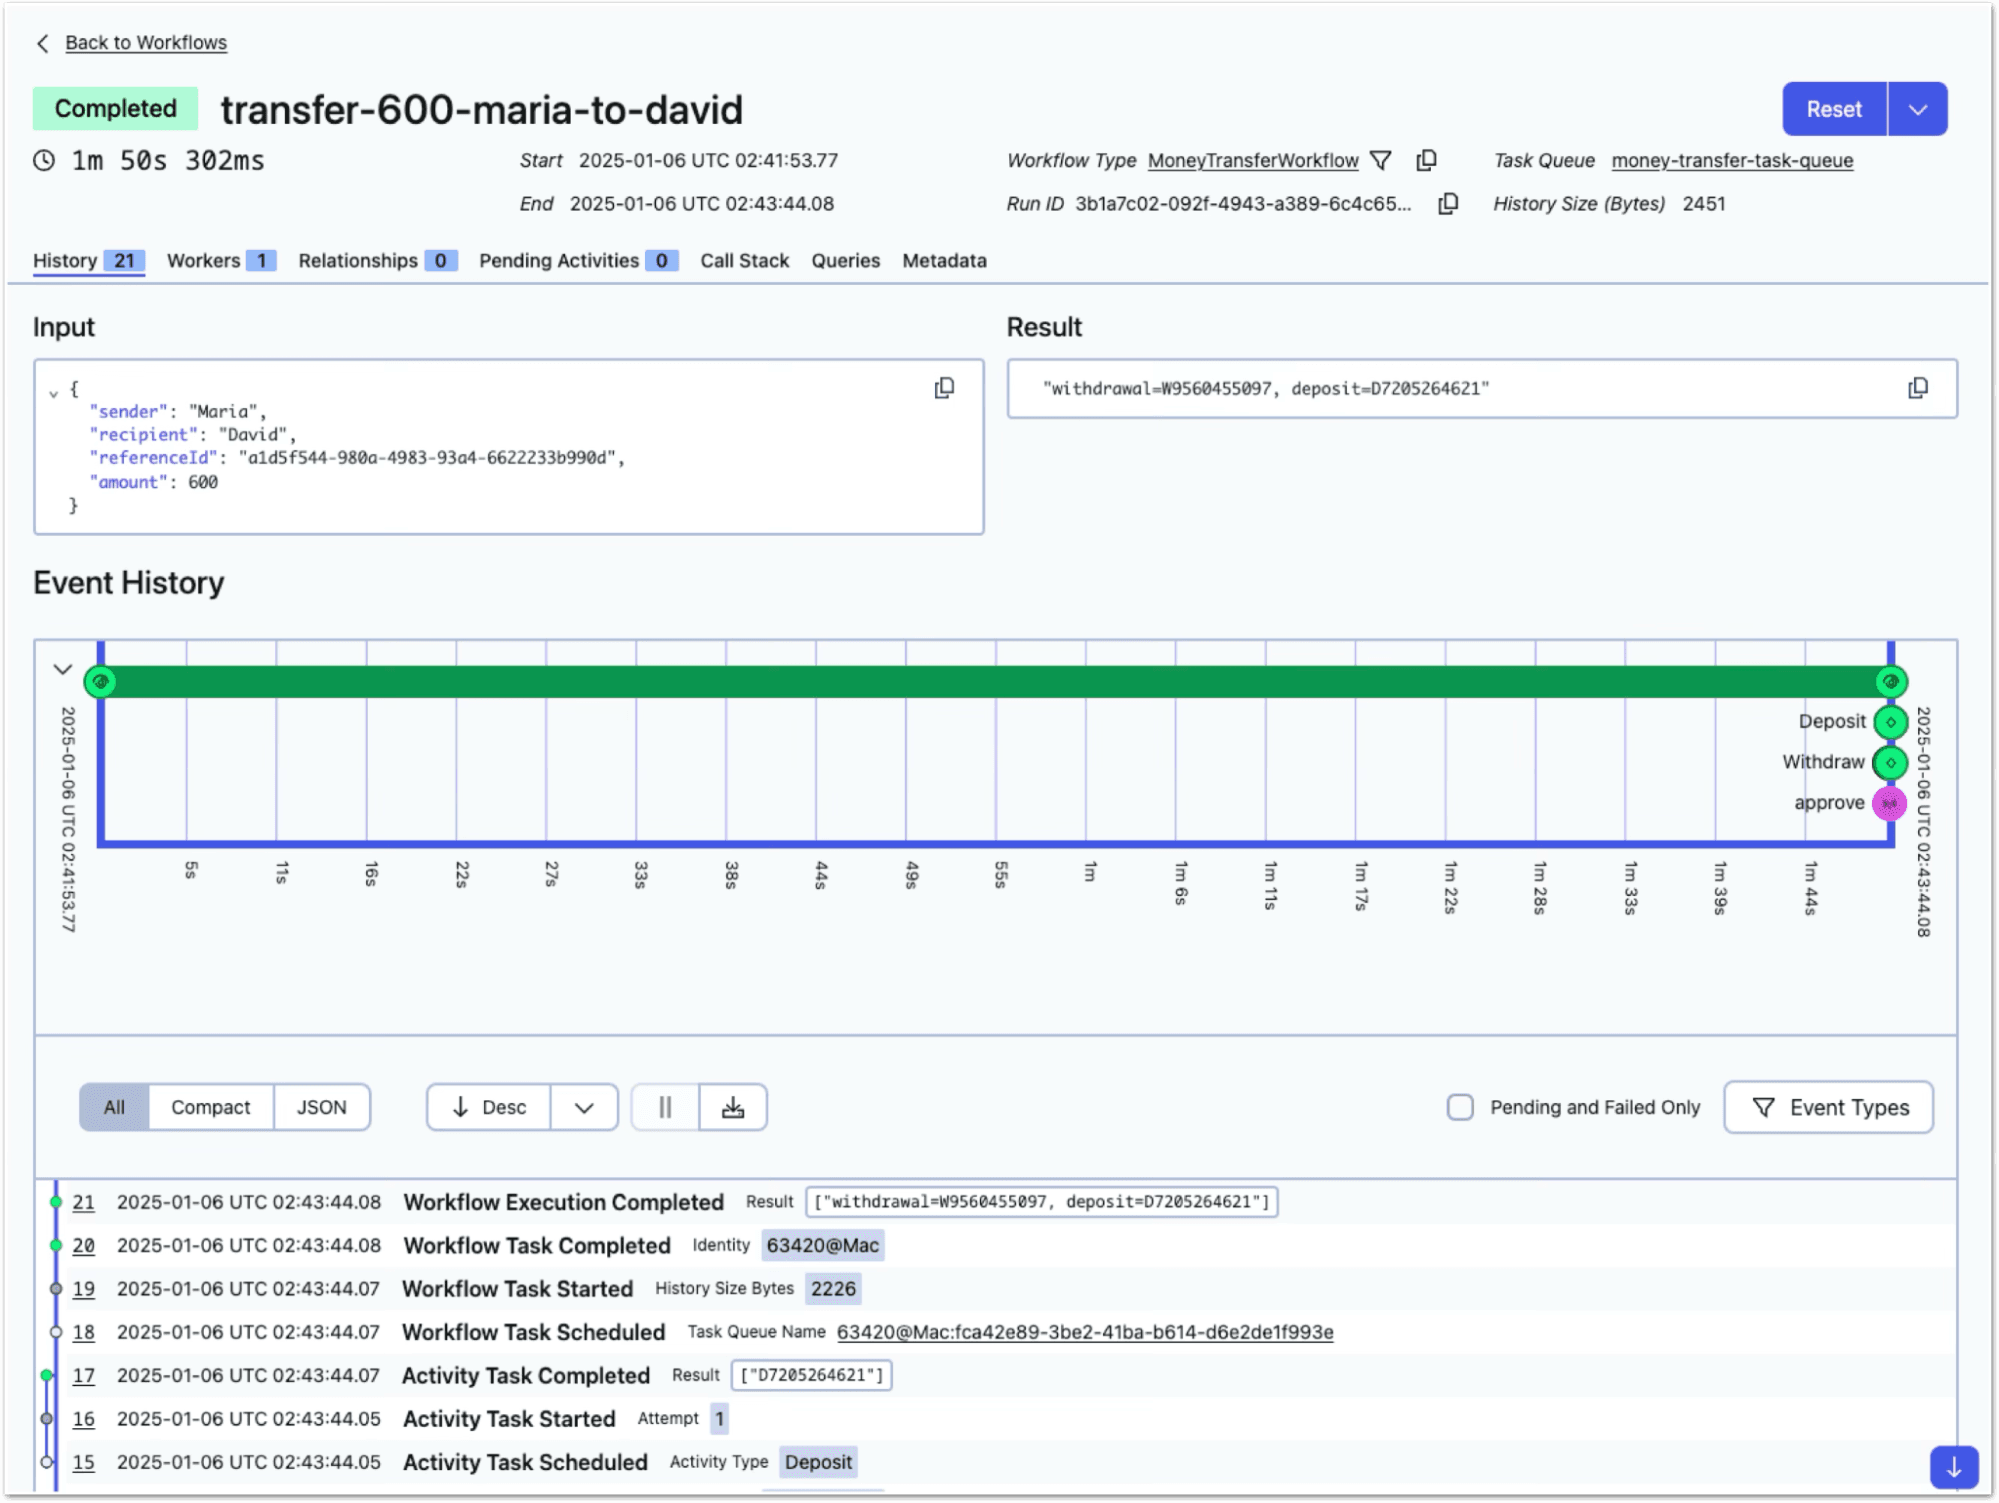The image size is (1999, 1503).
Task: Copy the Result value
Action: [x=1917, y=388]
